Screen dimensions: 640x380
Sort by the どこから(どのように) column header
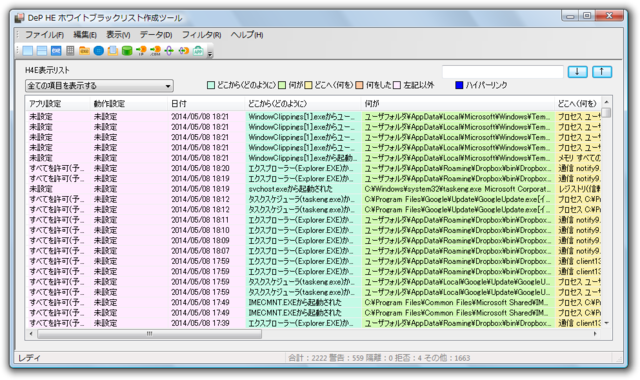click(x=302, y=104)
